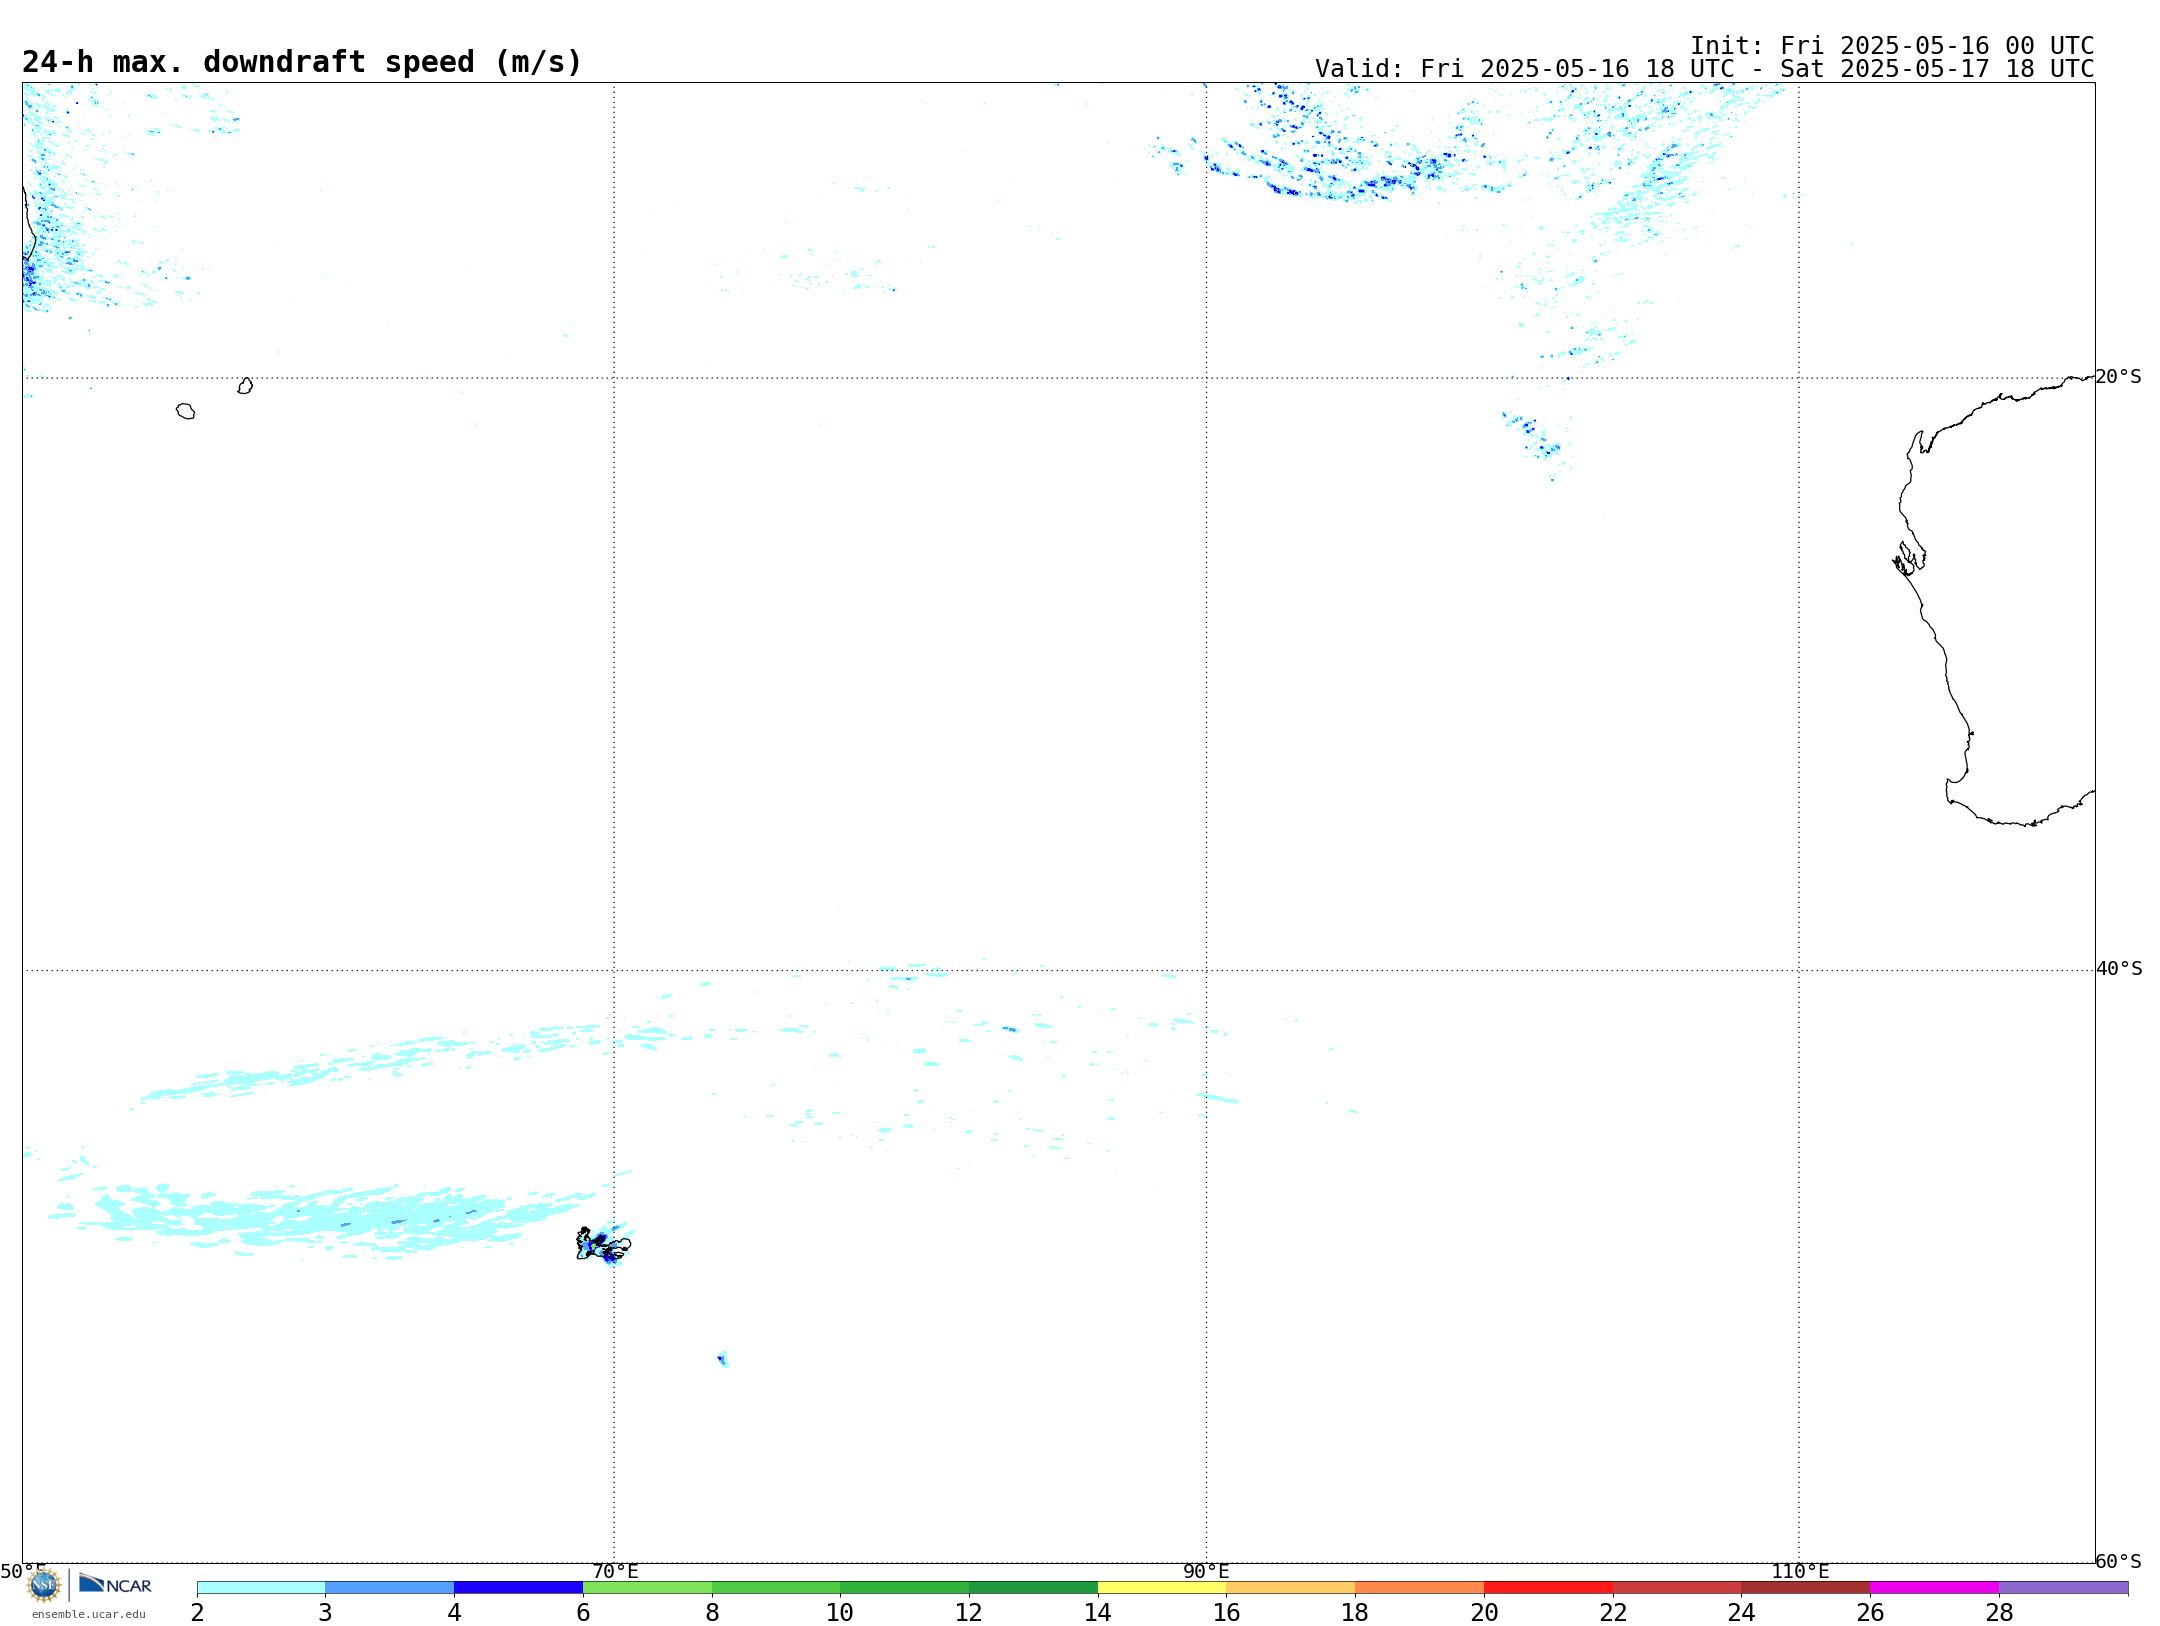2160x1626 pixels.
Task: Click the purple swatch above 28 m/s
Action: [x=2063, y=1587]
